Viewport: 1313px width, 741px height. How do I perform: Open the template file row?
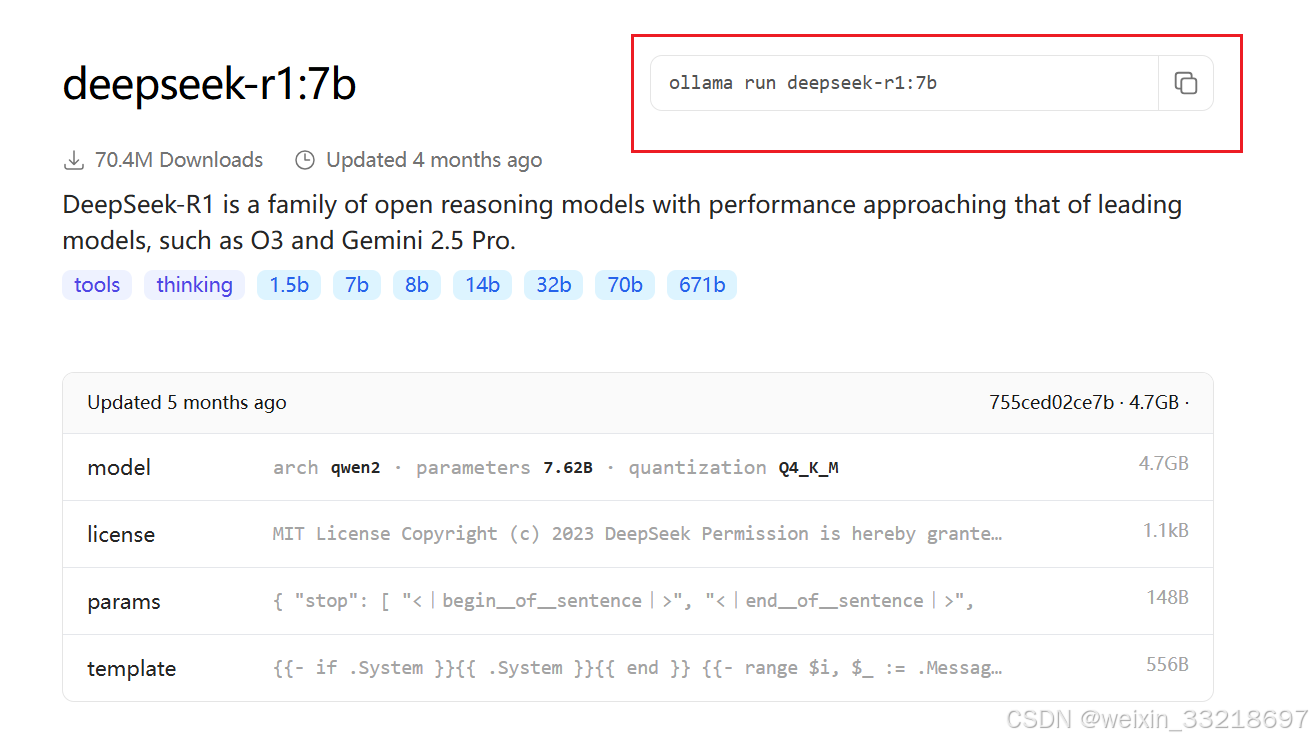coord(638,668)
